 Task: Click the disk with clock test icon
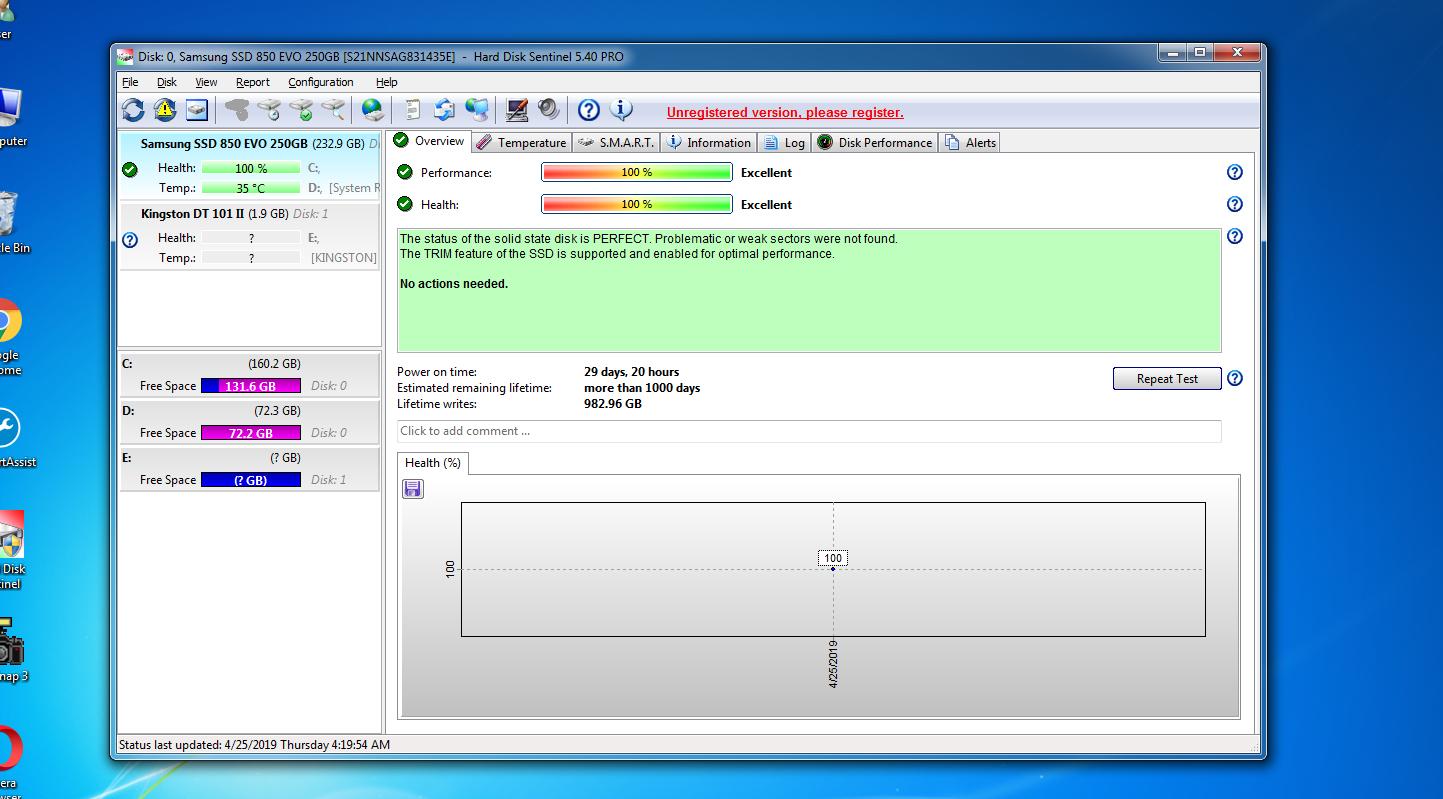tap(269, 110)
